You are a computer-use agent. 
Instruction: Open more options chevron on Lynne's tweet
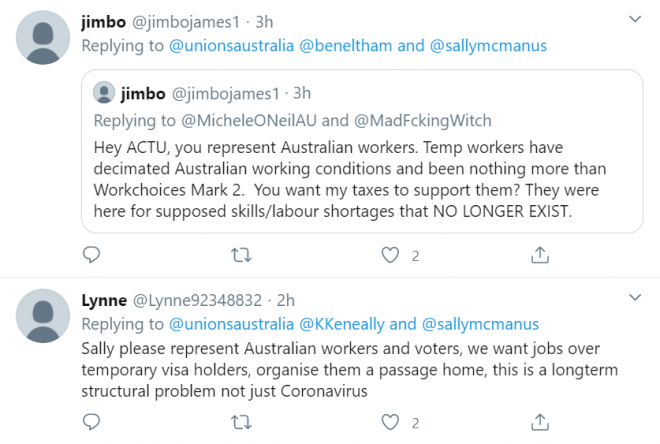tap(634, 297)
